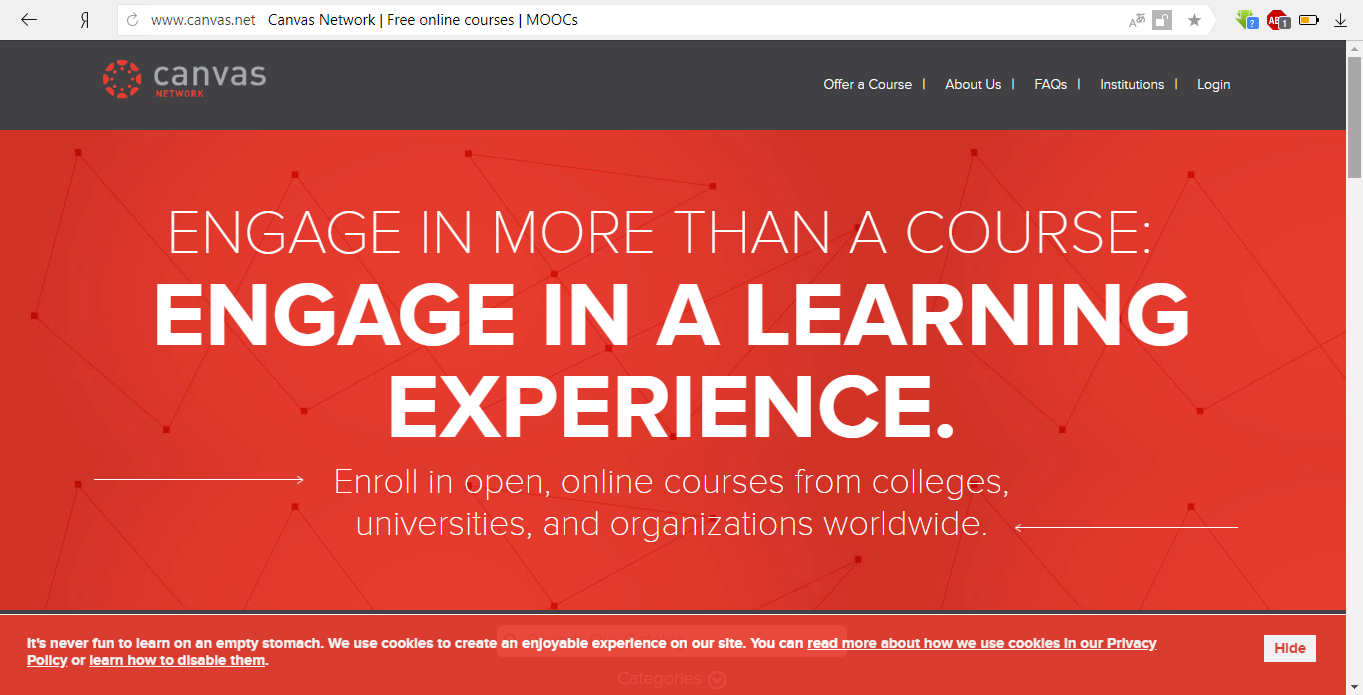Screen dimensions: 1363x695
Task: Expand the Categories dropdown
Action: click(x=671, y=679)
